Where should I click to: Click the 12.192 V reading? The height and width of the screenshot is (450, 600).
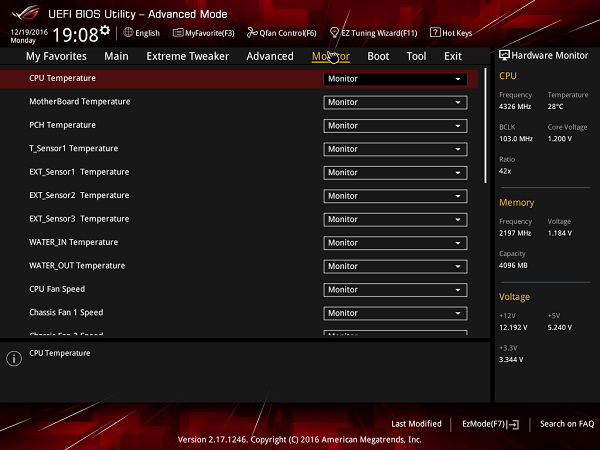[x=513, y=328]
